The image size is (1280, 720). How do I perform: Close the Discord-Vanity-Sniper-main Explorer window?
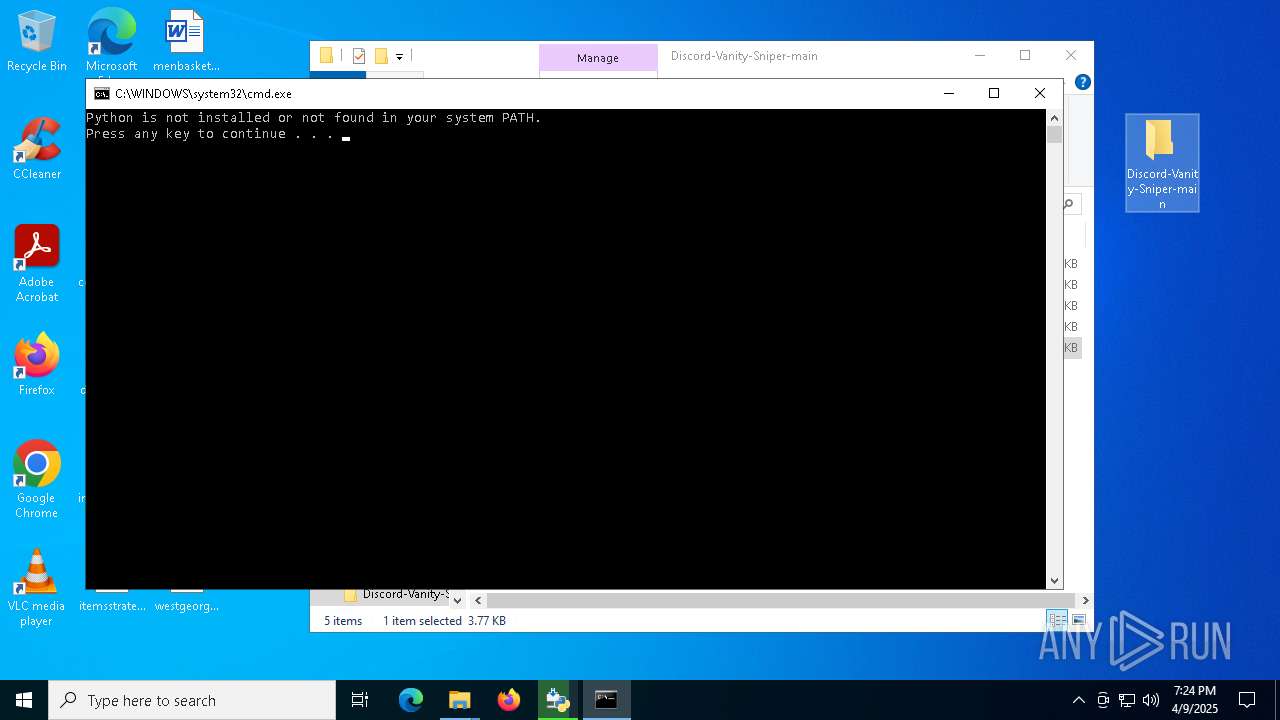coord(1071,55)
